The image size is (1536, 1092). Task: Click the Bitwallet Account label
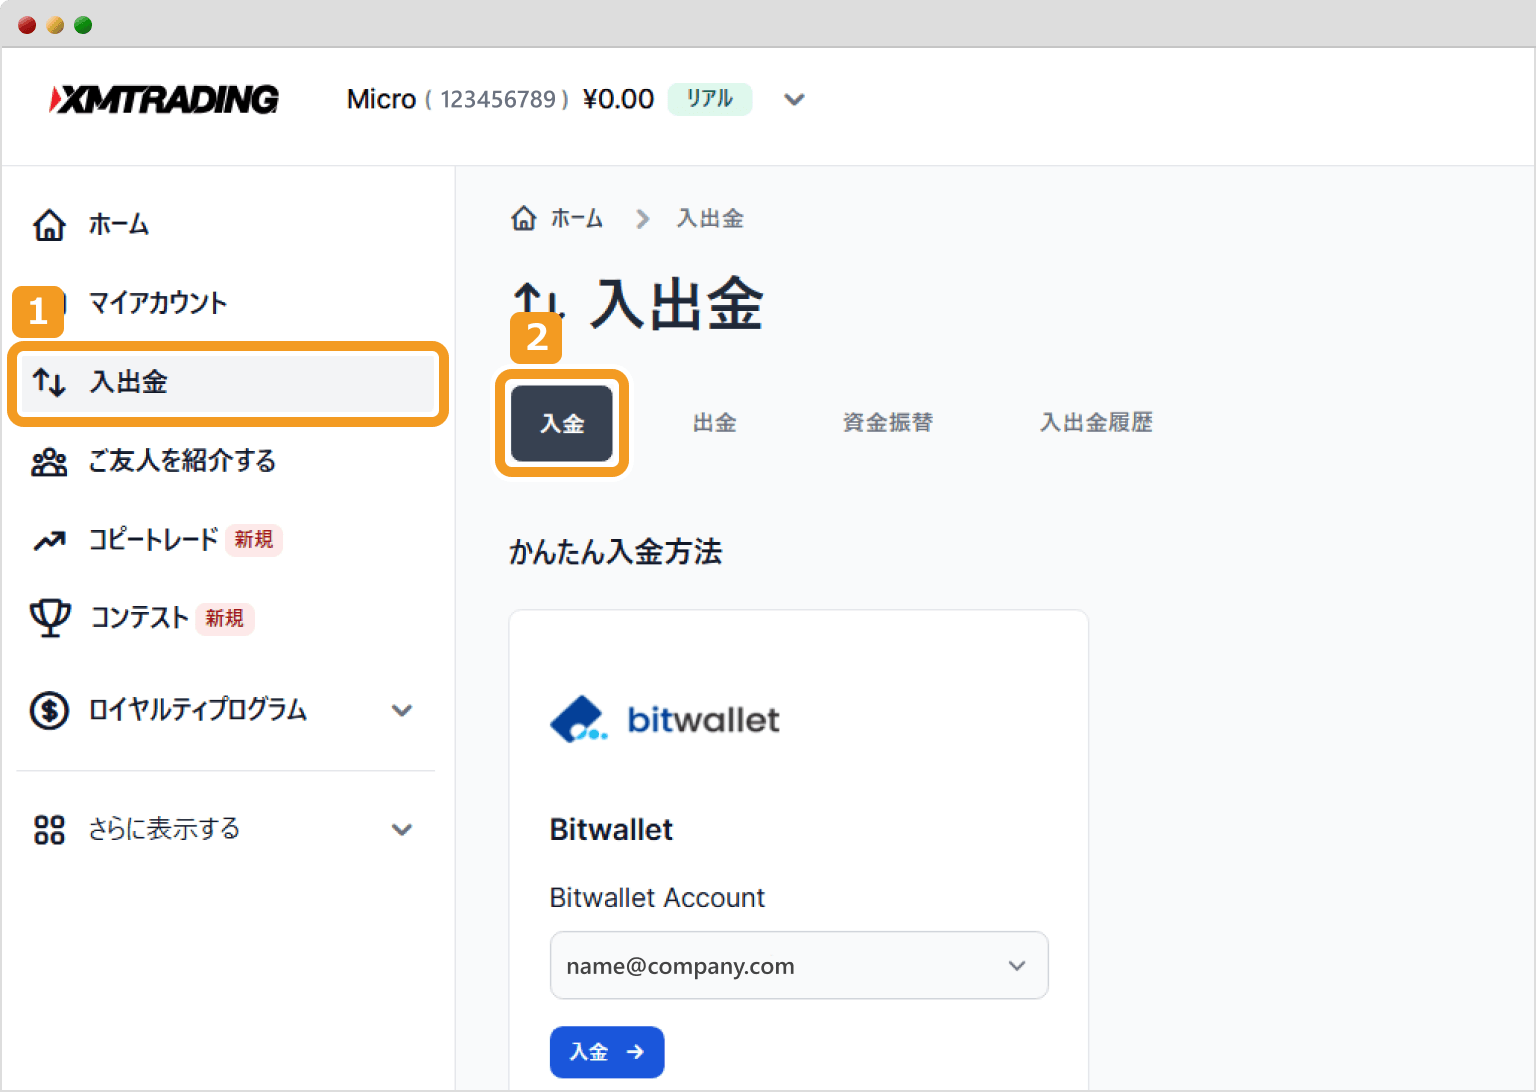658,898
